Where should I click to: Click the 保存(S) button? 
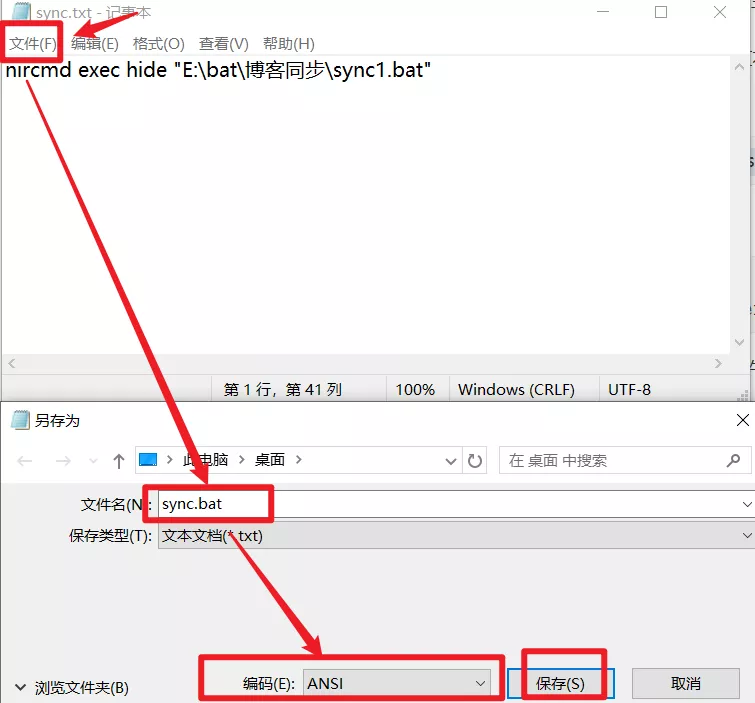pyautogui.click(x=561, y=683)
